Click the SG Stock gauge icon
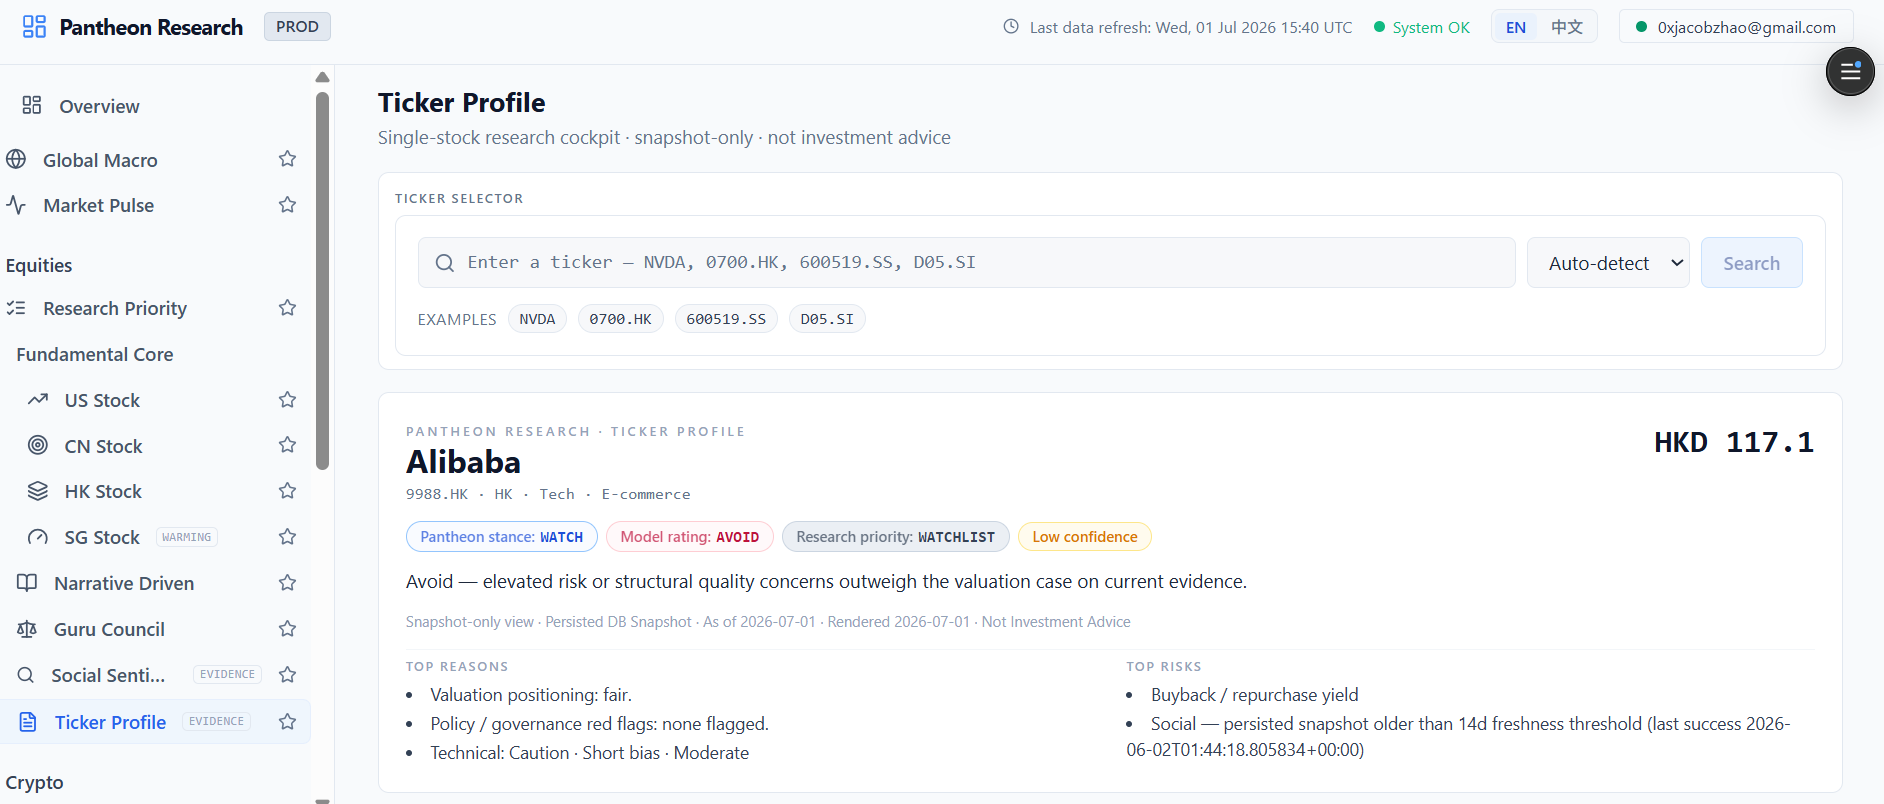Viewport: 1884px width, 804px height. [38, 537]
